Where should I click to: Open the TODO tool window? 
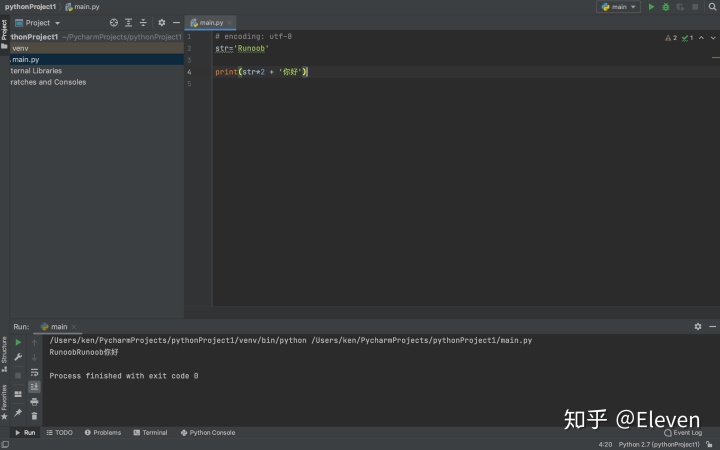60,433
